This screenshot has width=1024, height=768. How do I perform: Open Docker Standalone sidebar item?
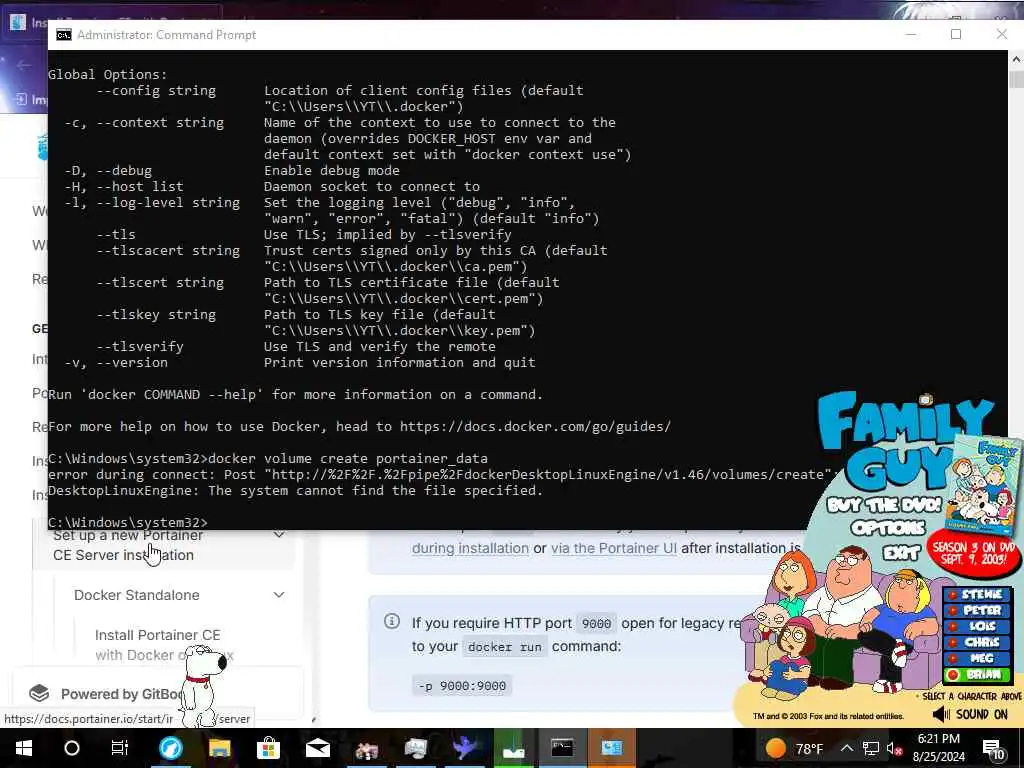coord(136,595)
